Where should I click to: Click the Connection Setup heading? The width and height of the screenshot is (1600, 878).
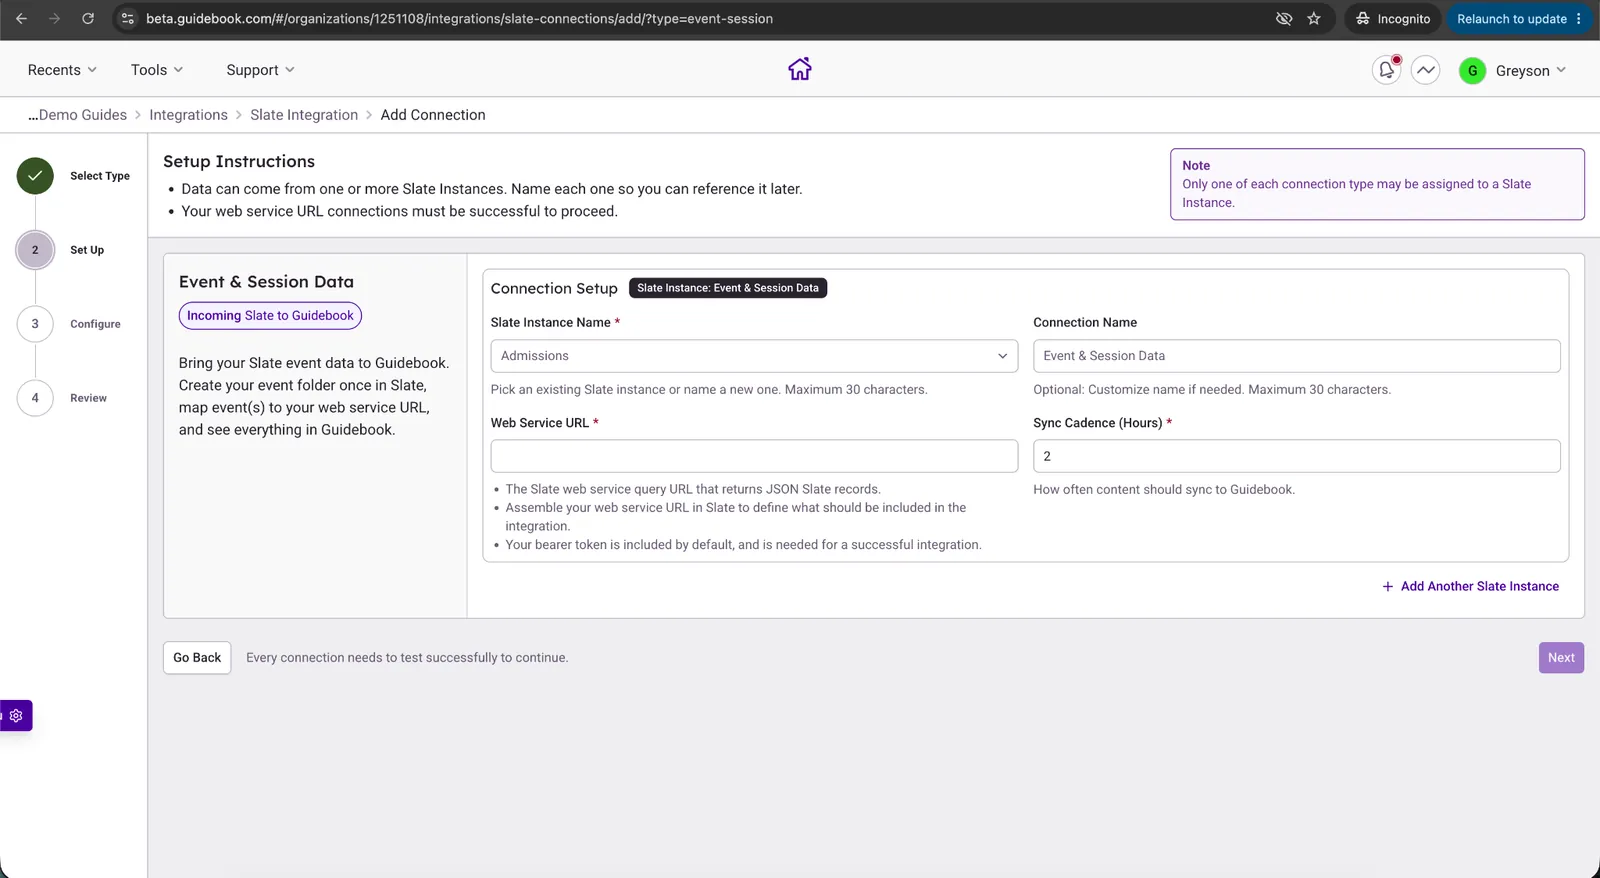pos(554,289)
